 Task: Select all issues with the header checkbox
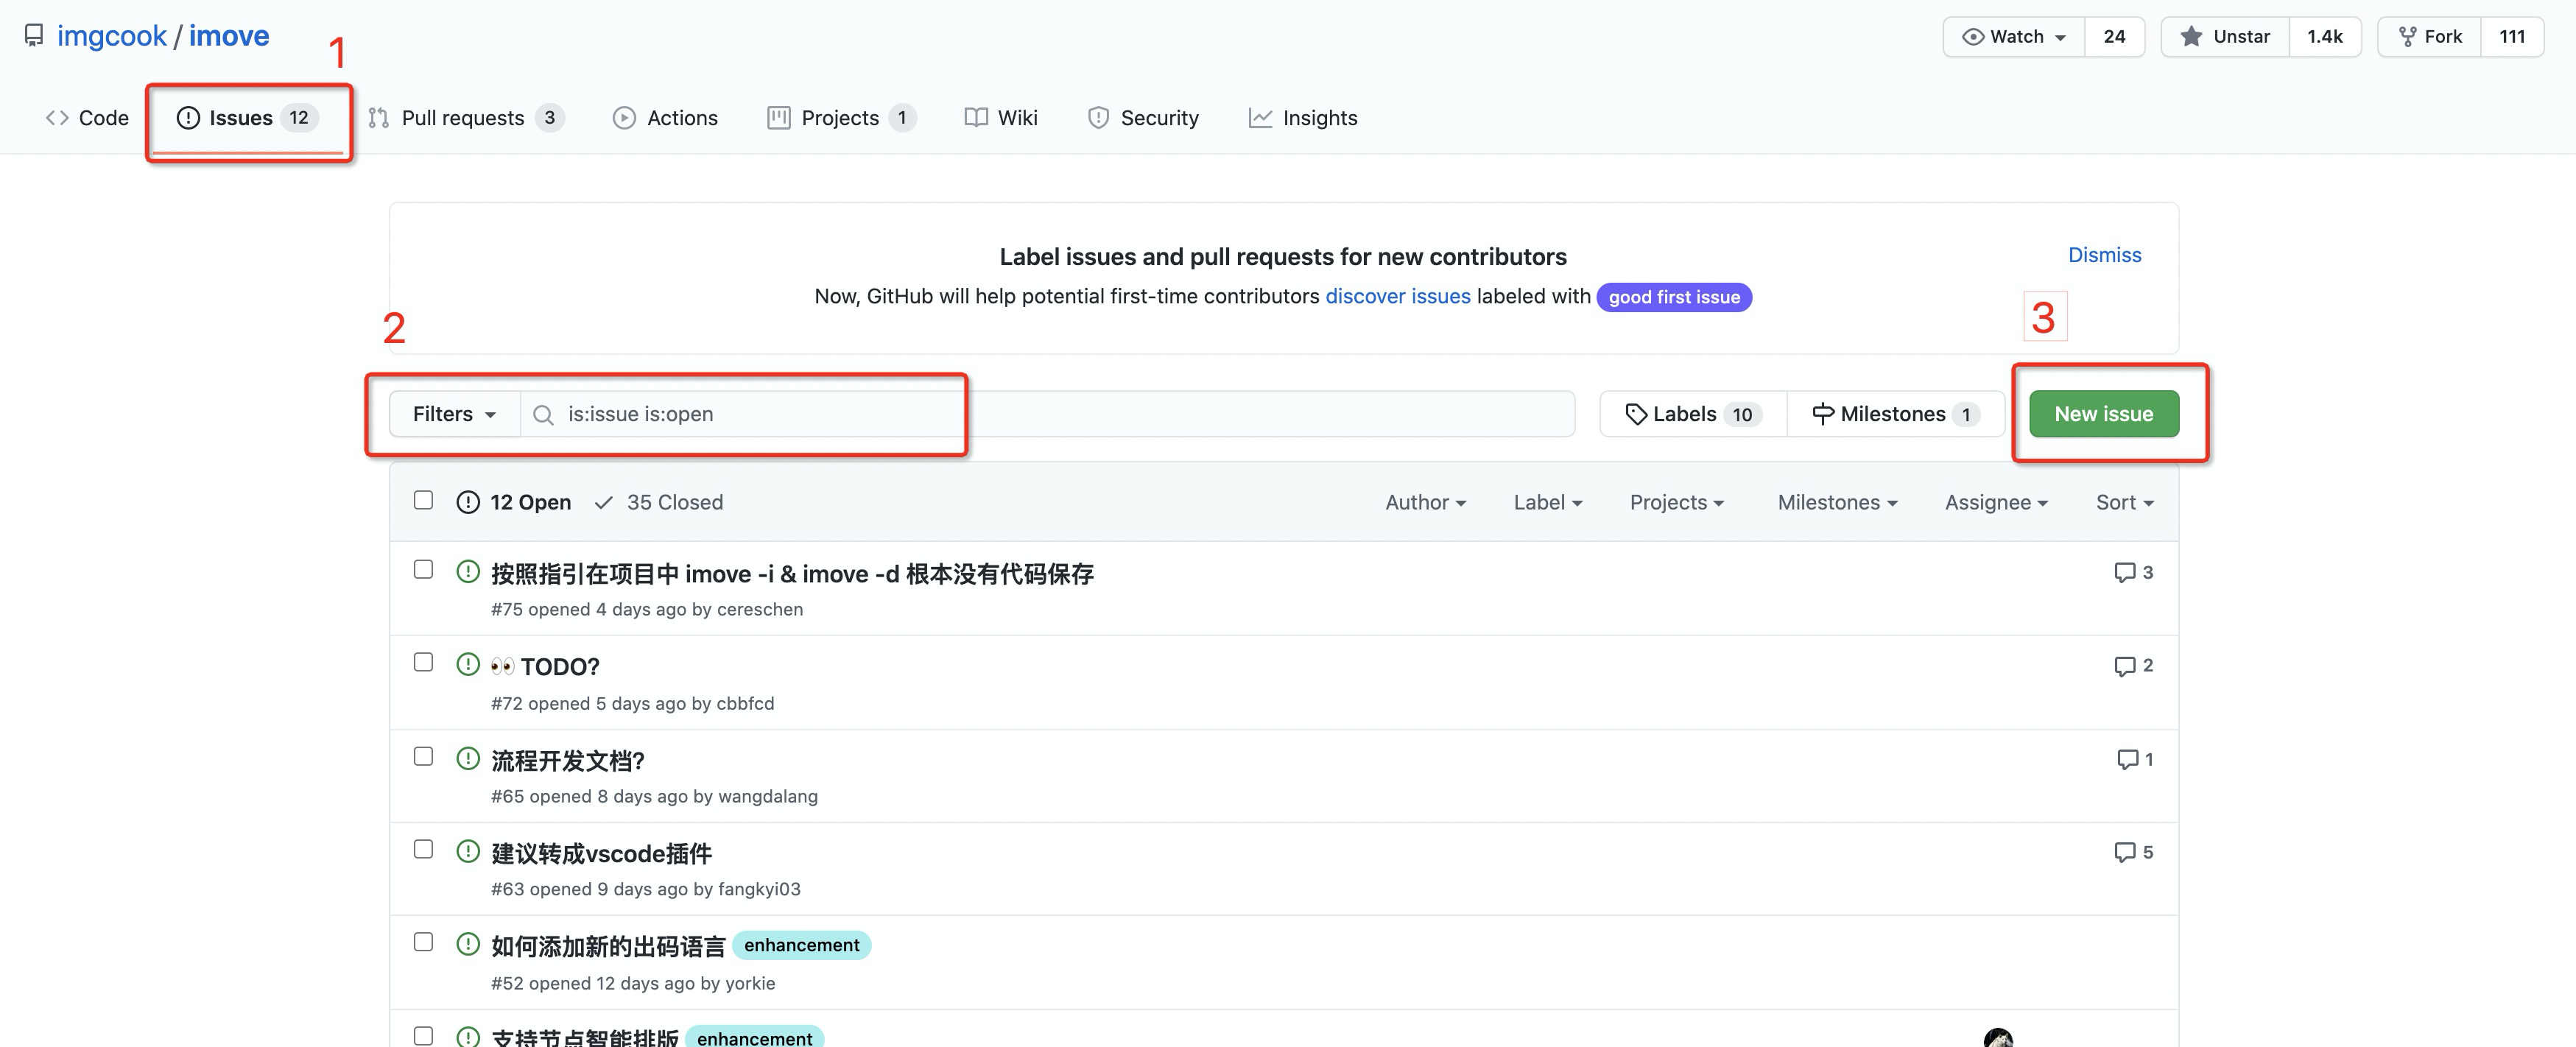423,500
